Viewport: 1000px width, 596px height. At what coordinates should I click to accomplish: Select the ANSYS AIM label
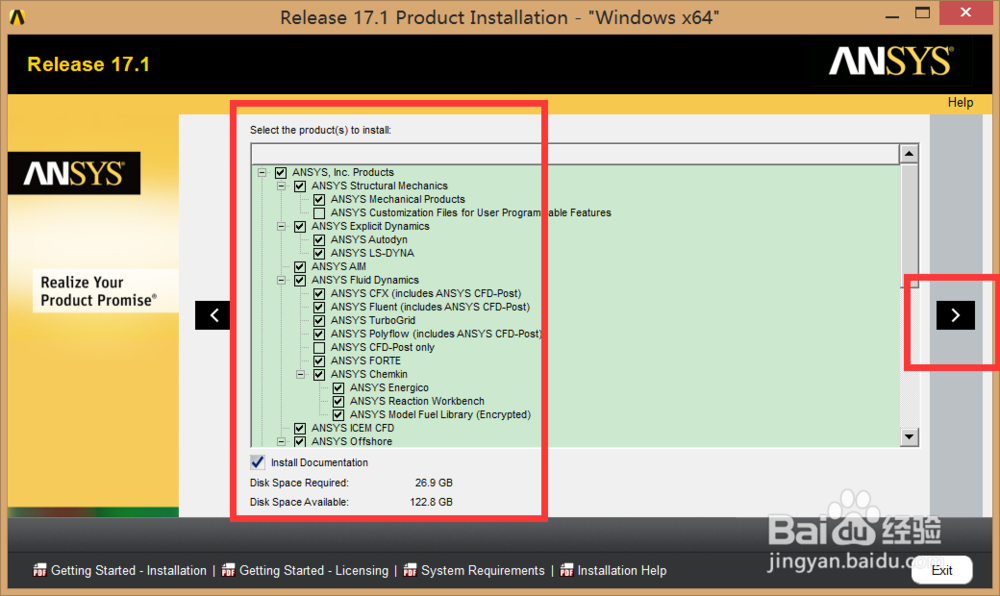pos(339,266)
